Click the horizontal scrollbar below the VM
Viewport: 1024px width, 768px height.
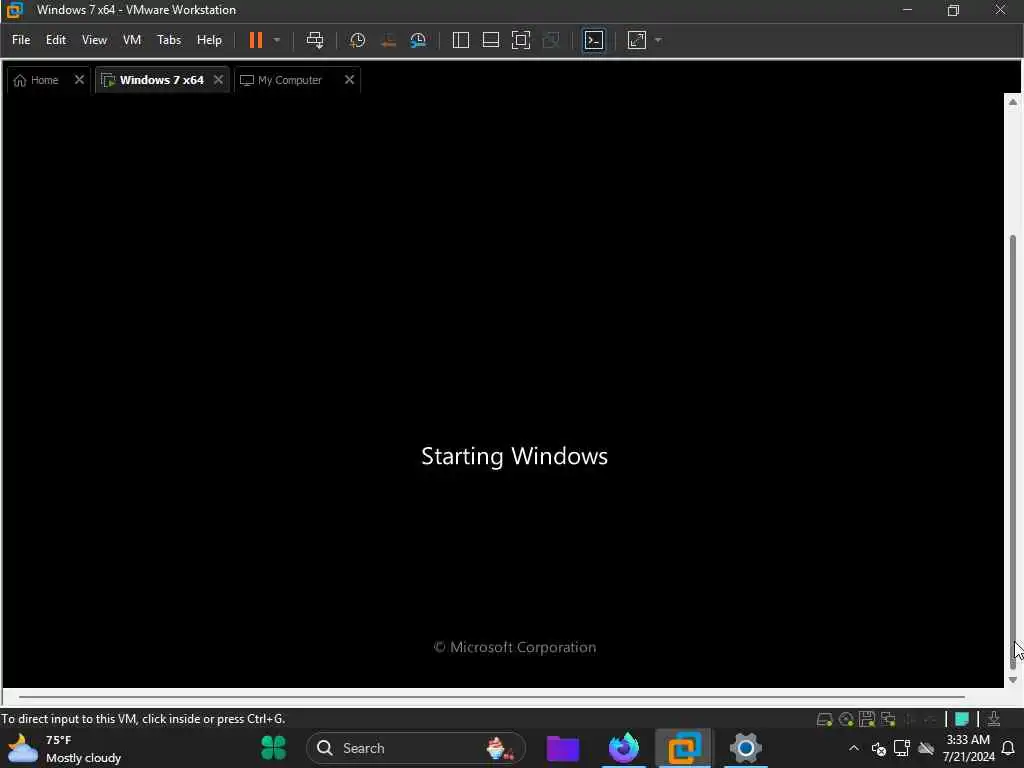pyautogui.click(x=492, y=697)
